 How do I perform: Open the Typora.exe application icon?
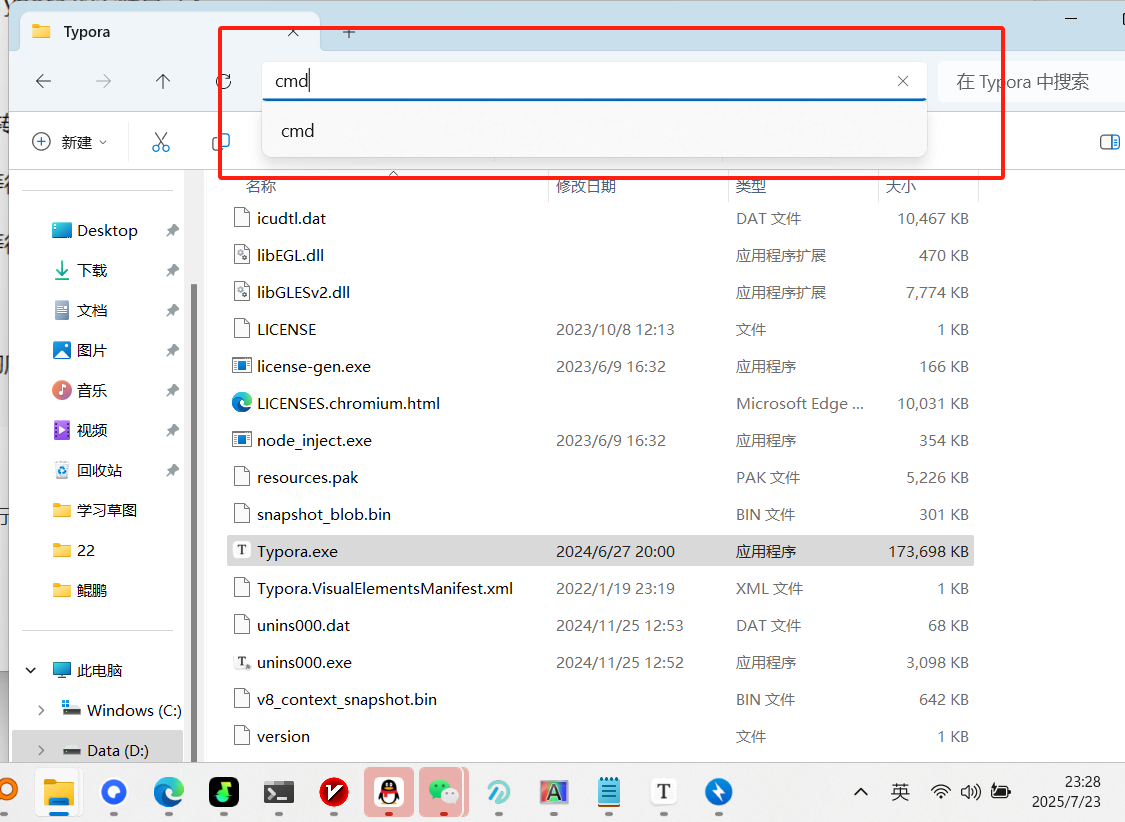[x=242, y=551]
